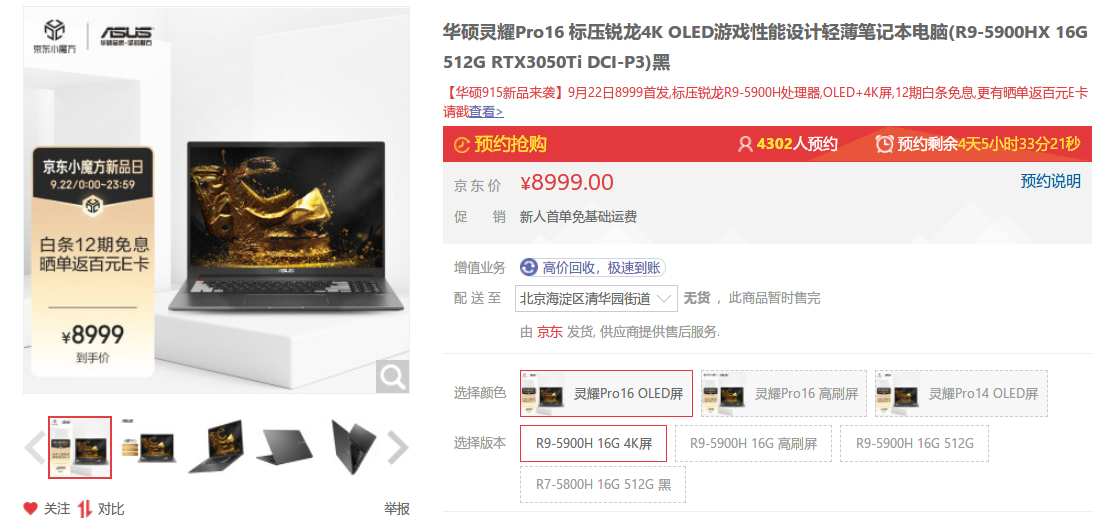The image size is (1102, 526).
Task: Select the angled open laptop thumbnail
Action: [216, 447]
